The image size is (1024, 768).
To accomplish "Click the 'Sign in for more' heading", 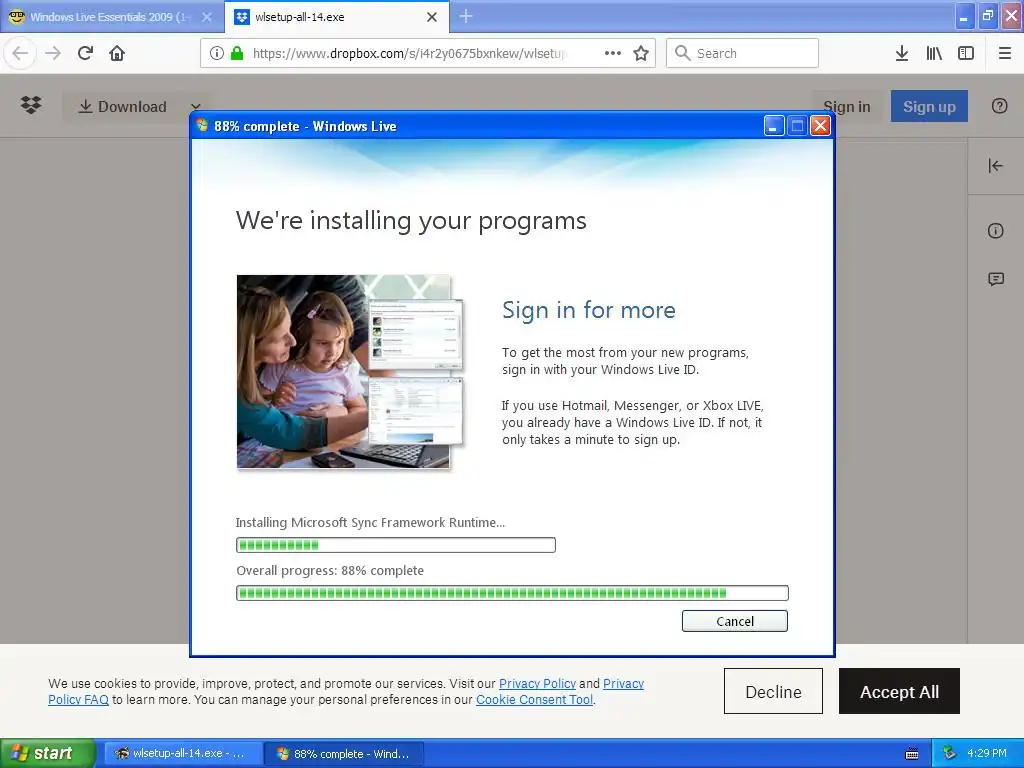I will pos(589,310).
